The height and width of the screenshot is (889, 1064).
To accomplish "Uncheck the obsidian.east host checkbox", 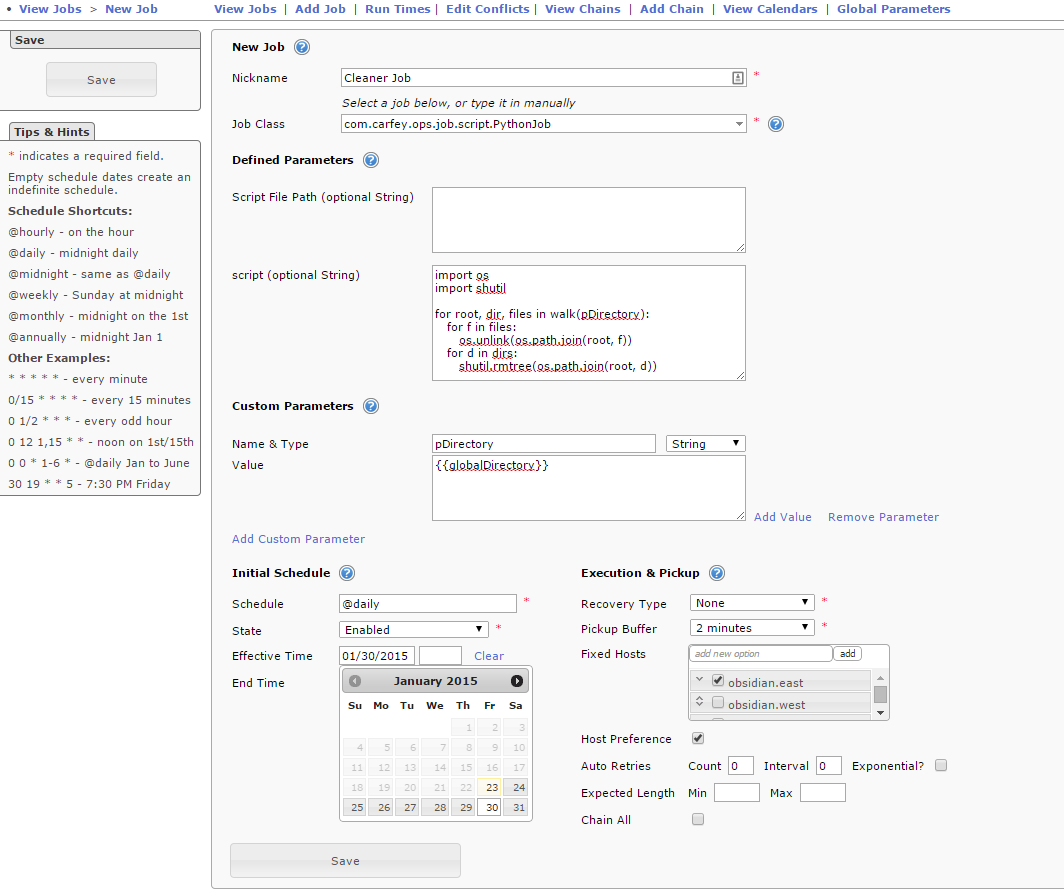I will pos(717,681).
